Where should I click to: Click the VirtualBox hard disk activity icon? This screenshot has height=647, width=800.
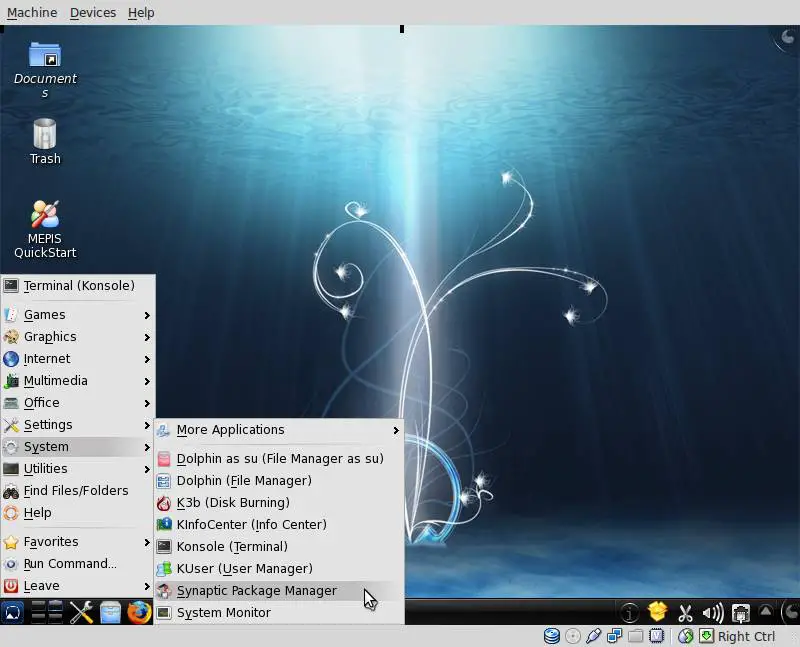tap(552, 636)
